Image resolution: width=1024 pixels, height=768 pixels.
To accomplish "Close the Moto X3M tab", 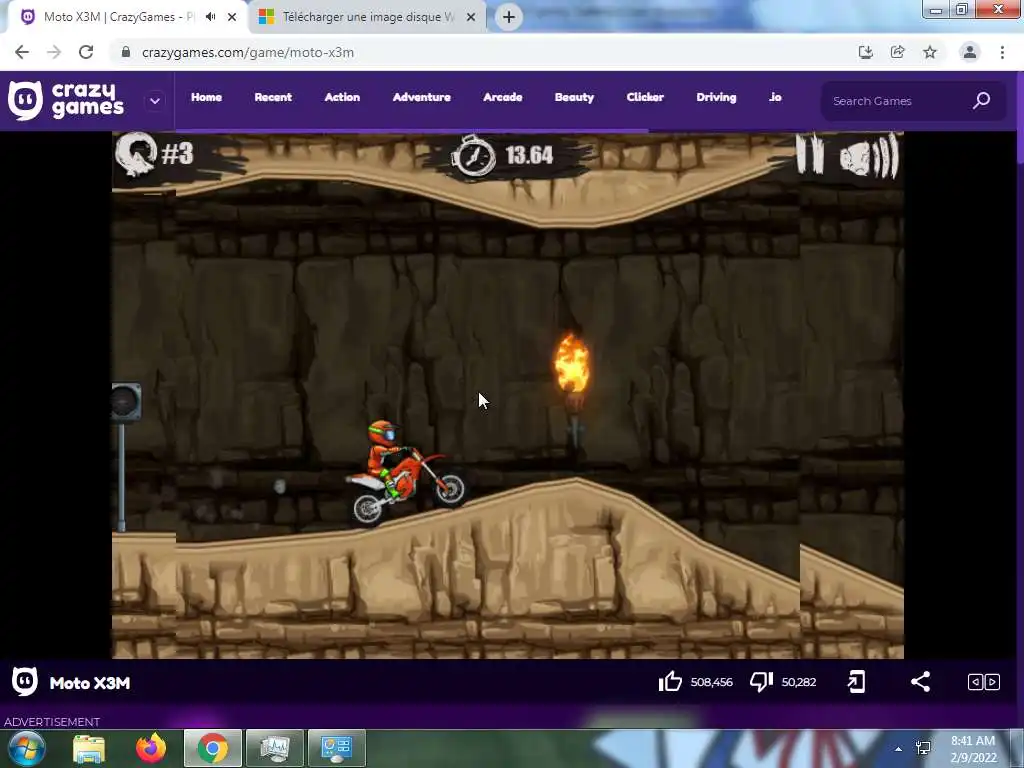I will coord(232,17).
